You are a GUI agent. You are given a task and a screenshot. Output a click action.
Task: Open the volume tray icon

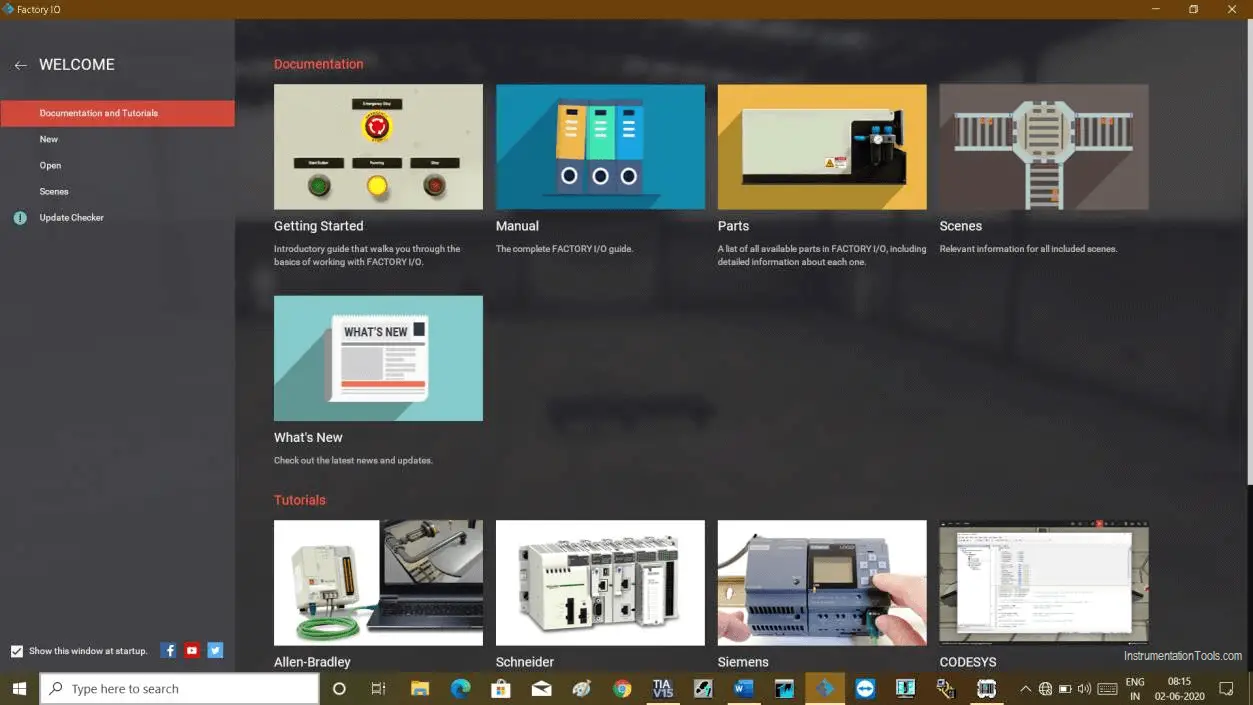[1084, 689]
